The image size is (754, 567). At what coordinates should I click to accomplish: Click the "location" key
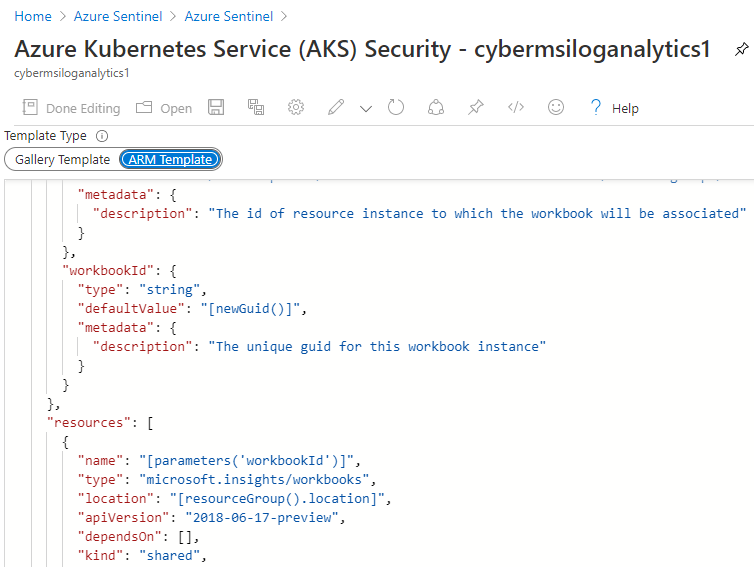pyautogui.click(x=115, y=499)
